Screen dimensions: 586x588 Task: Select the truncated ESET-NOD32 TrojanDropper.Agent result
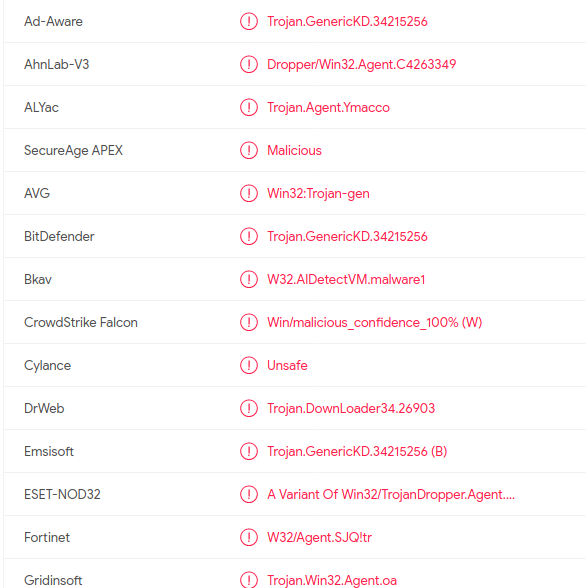391,495
